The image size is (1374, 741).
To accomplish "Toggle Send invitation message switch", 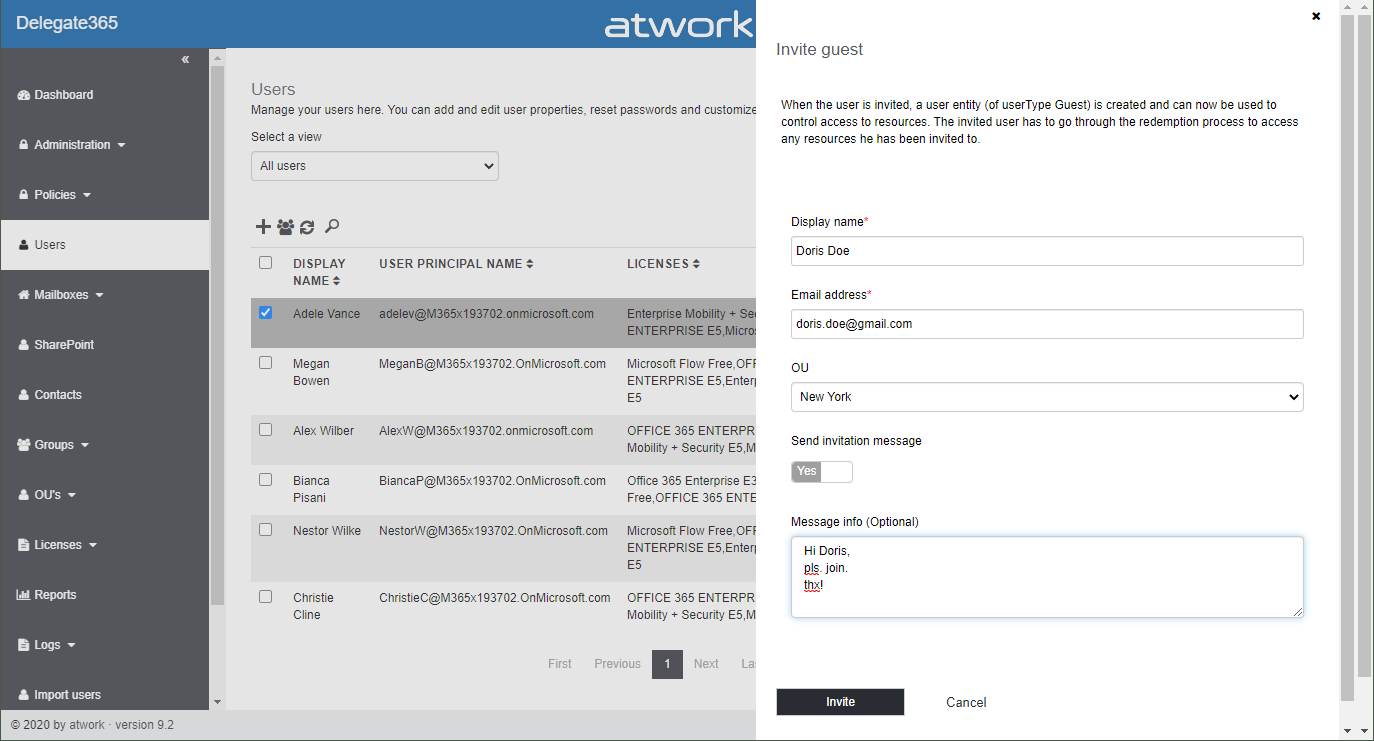I will click(822, 472).
